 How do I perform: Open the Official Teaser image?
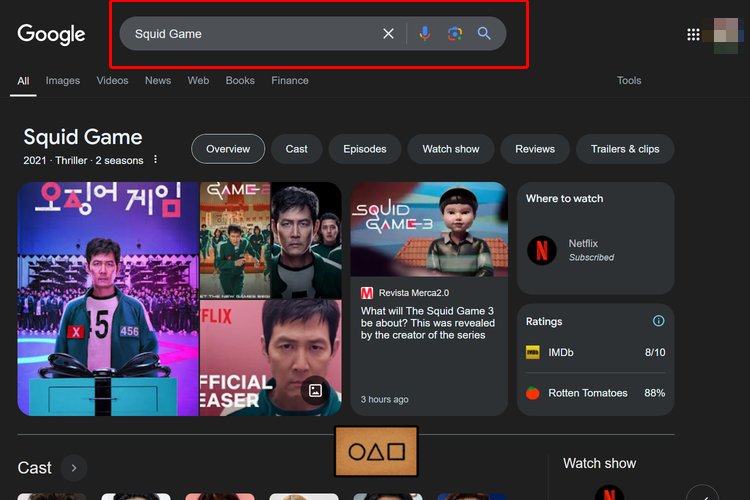(271, 358)
